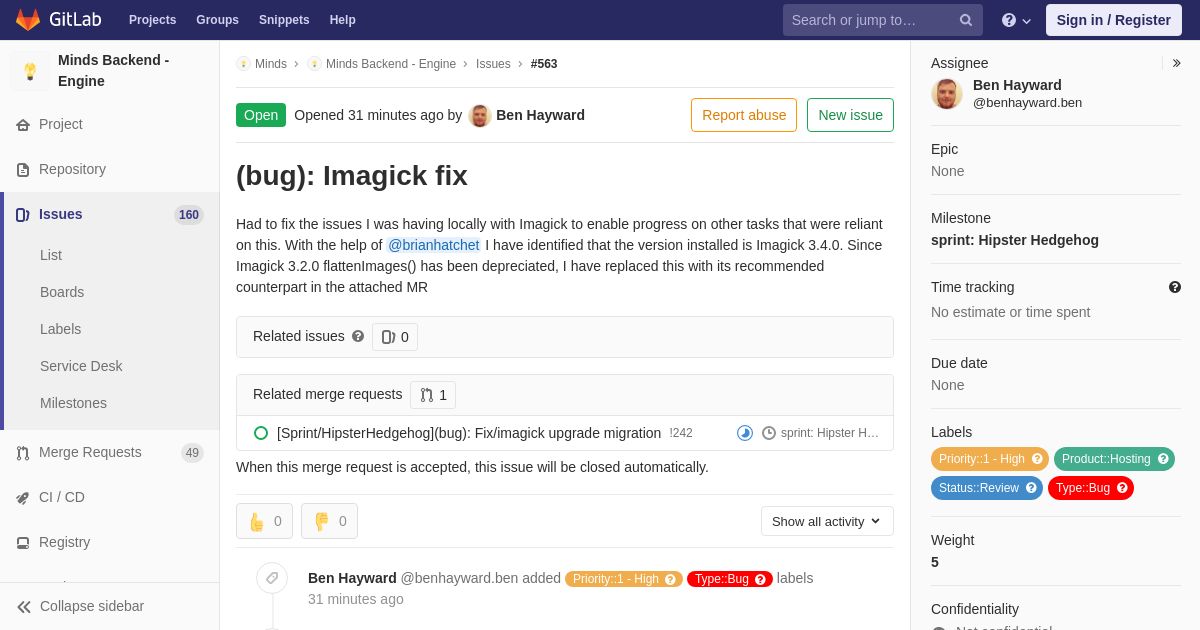Collapse the right sidebar with double arrow
Screen dimensions: 1200x630
click(1176, 63)
